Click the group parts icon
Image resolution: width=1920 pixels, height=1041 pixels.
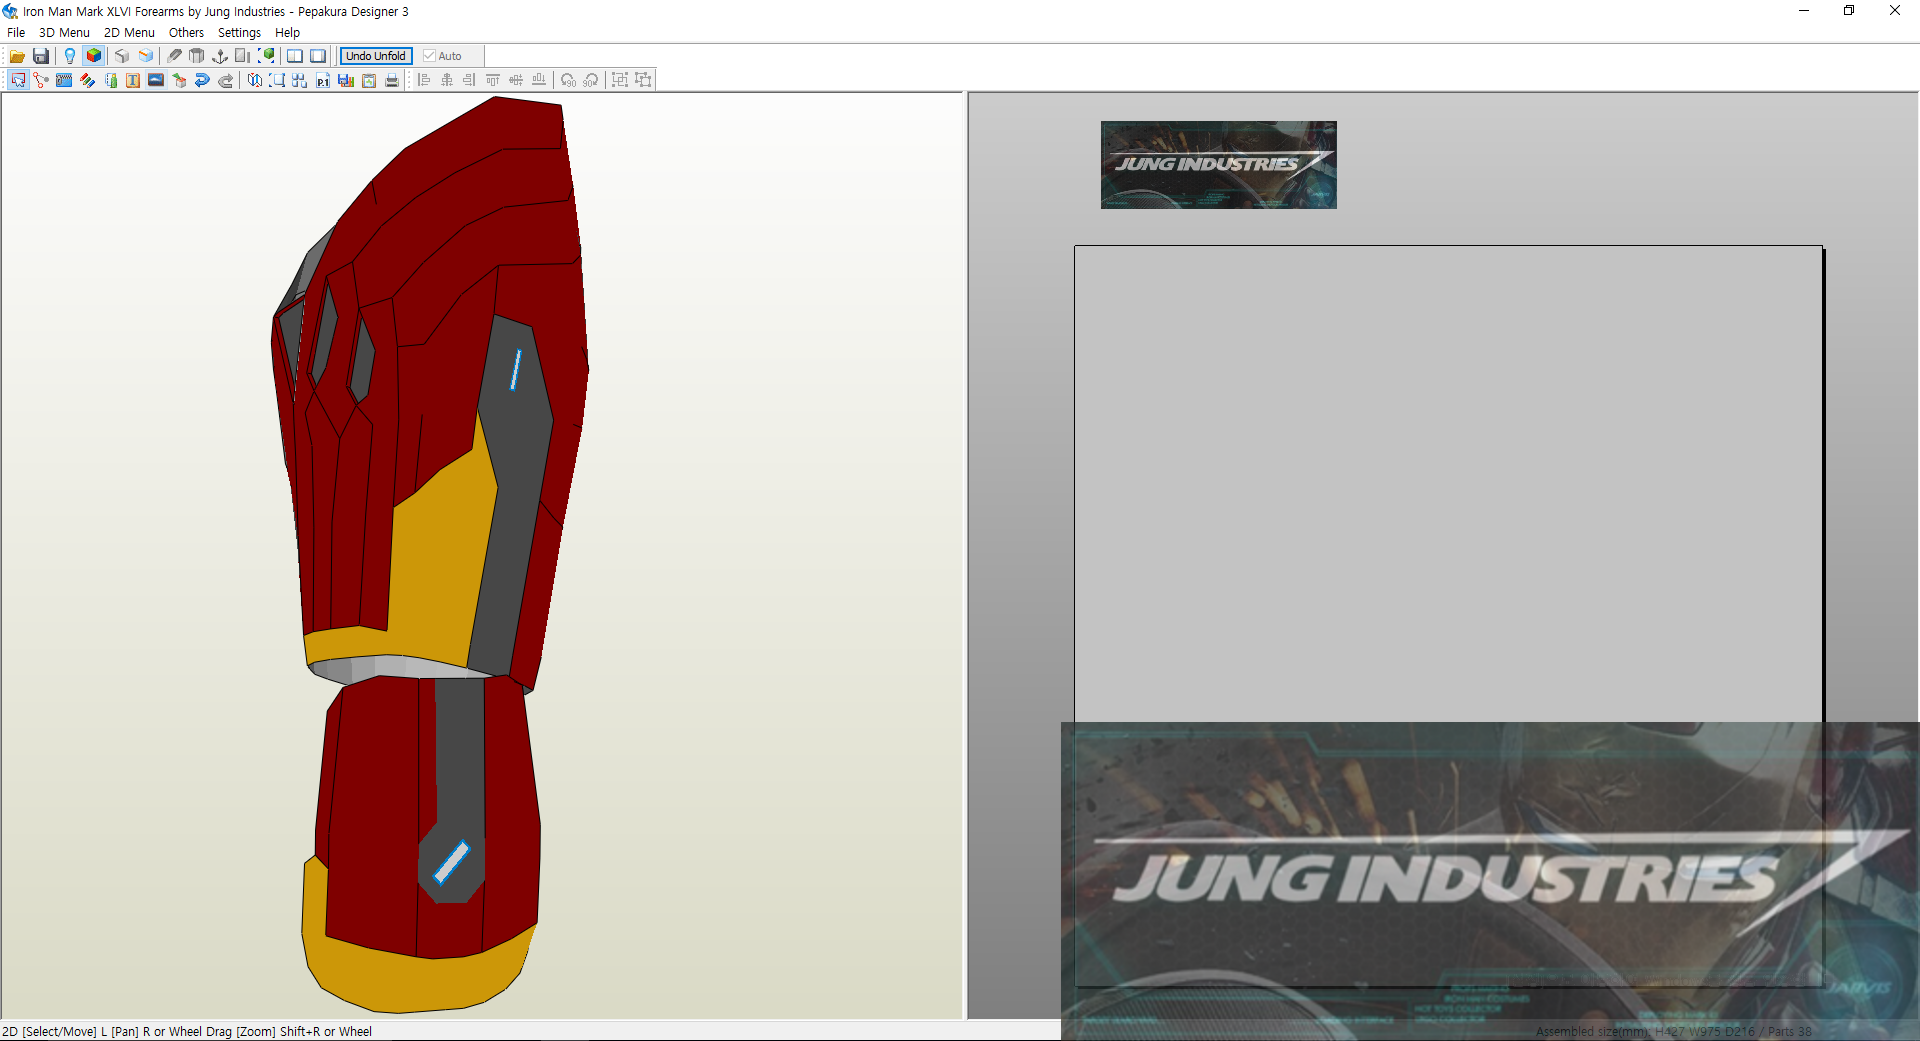620,80
